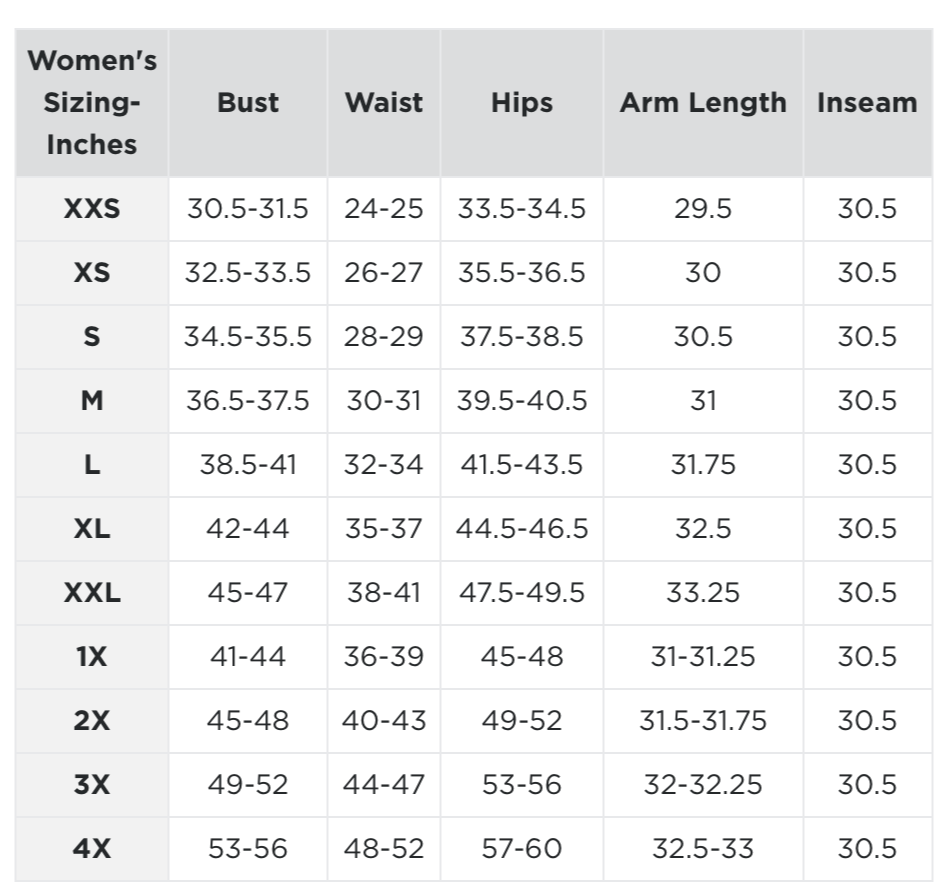948x894 pixels.
Task: Select bust value 30.5-31.5 for XXS
Action: coord(248,209)
